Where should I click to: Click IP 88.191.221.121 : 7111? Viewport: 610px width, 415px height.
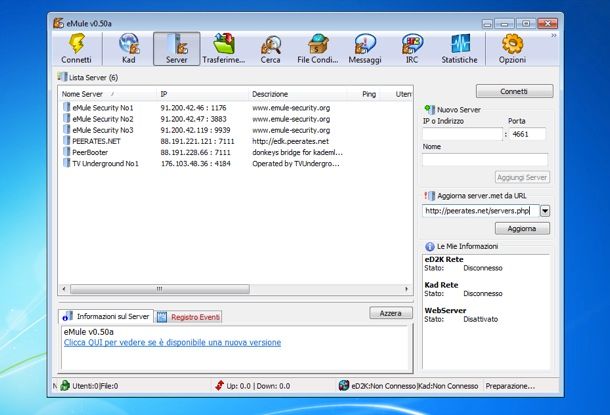pyautogui.click(x=197, y=141)
